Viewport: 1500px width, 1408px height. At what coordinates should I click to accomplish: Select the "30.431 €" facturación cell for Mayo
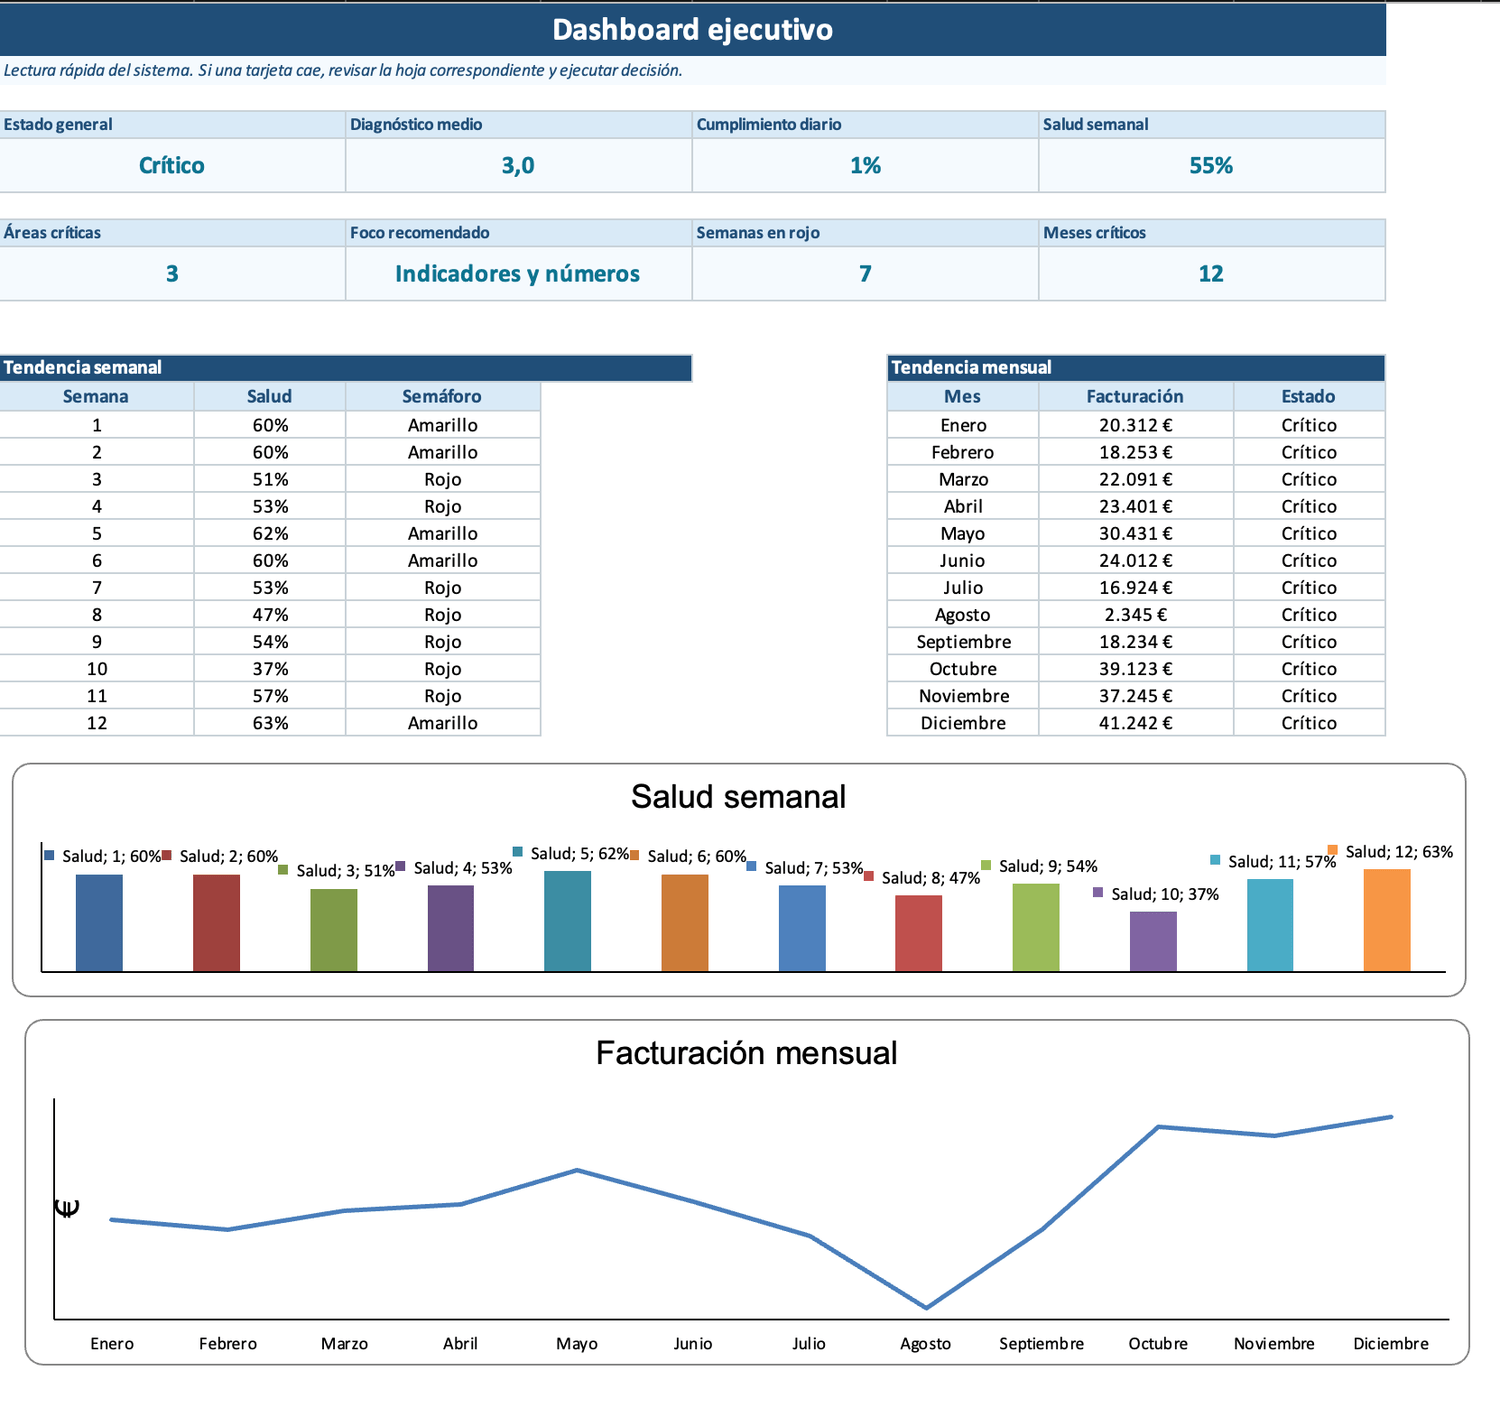point(1136,533)
